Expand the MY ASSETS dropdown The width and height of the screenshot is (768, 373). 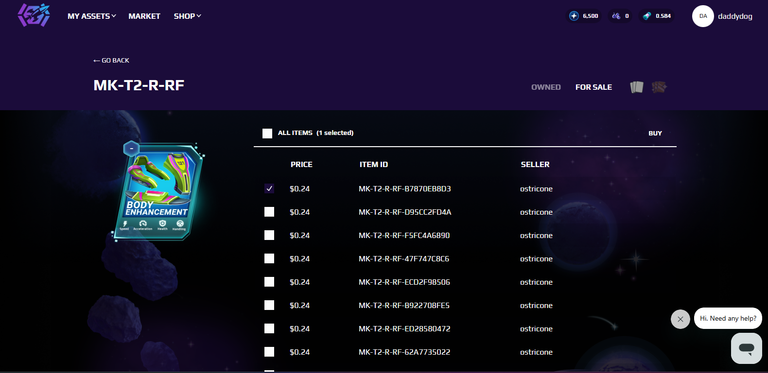(92, 16)
